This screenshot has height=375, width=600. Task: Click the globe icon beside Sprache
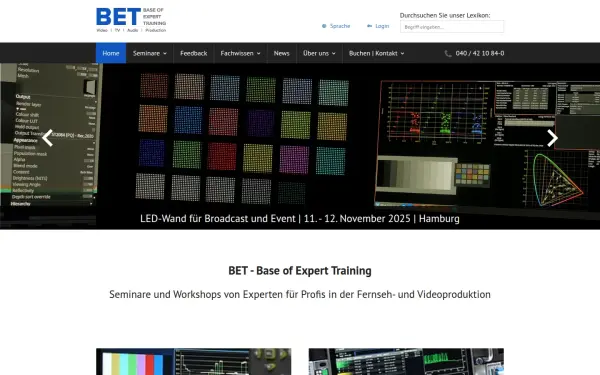(324, 26)
